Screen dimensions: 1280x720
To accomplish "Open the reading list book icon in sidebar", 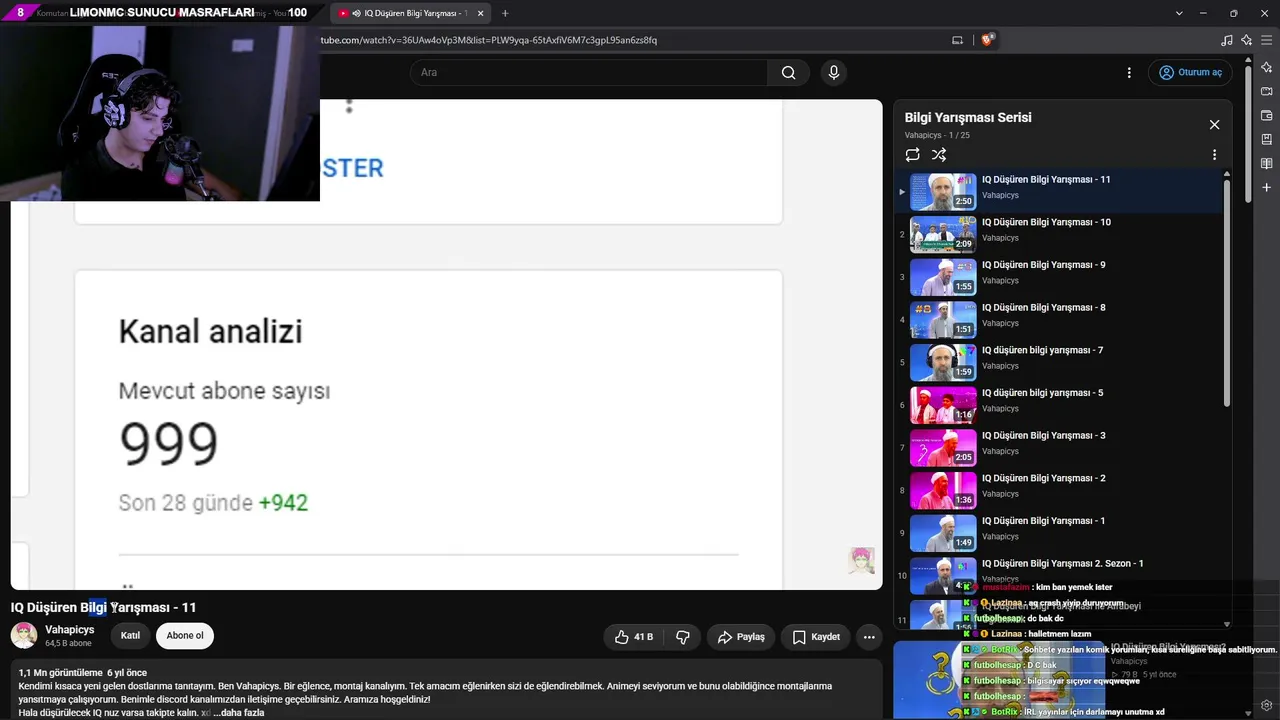I will pos(1267,163).
